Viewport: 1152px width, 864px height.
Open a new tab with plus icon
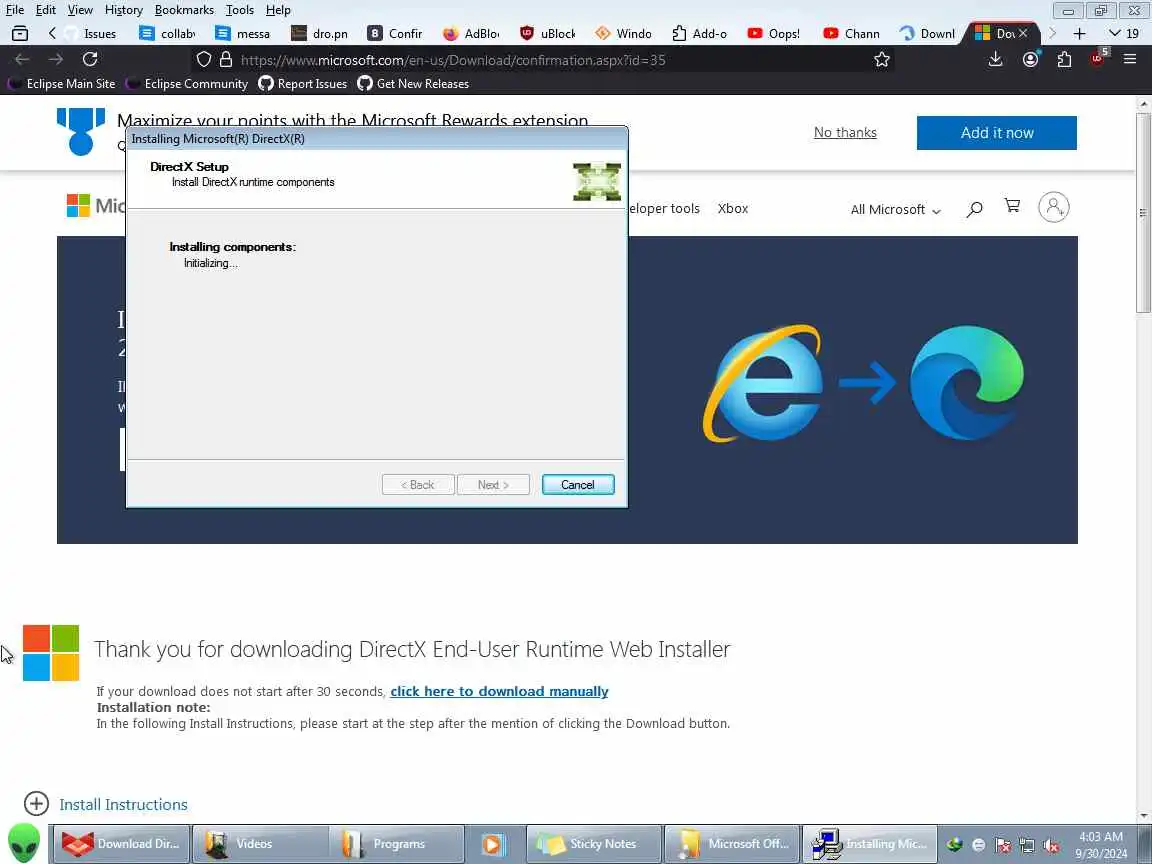point(1079,34)
